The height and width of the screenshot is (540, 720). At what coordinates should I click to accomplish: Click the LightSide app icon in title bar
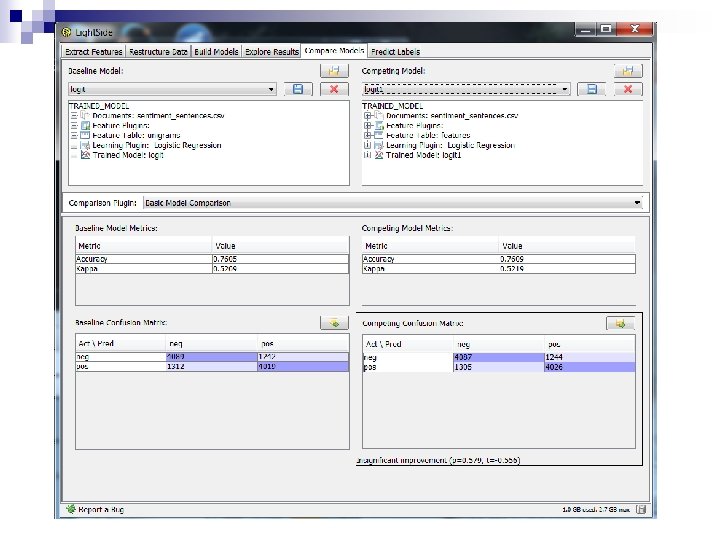pos(67,32)
